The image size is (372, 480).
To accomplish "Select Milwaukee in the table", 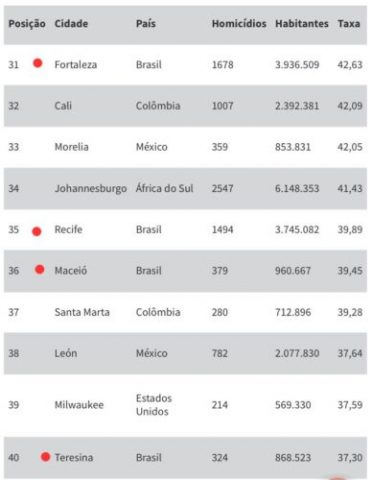I will (x=79, y=405).
